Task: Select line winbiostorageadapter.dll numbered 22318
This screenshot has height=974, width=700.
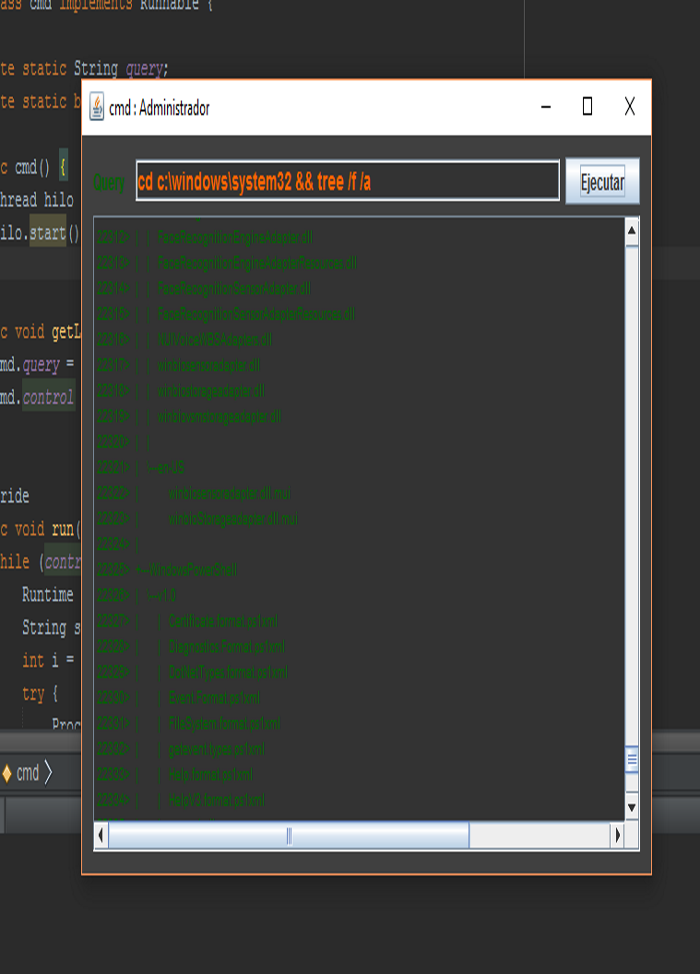Action: point(211,391)
